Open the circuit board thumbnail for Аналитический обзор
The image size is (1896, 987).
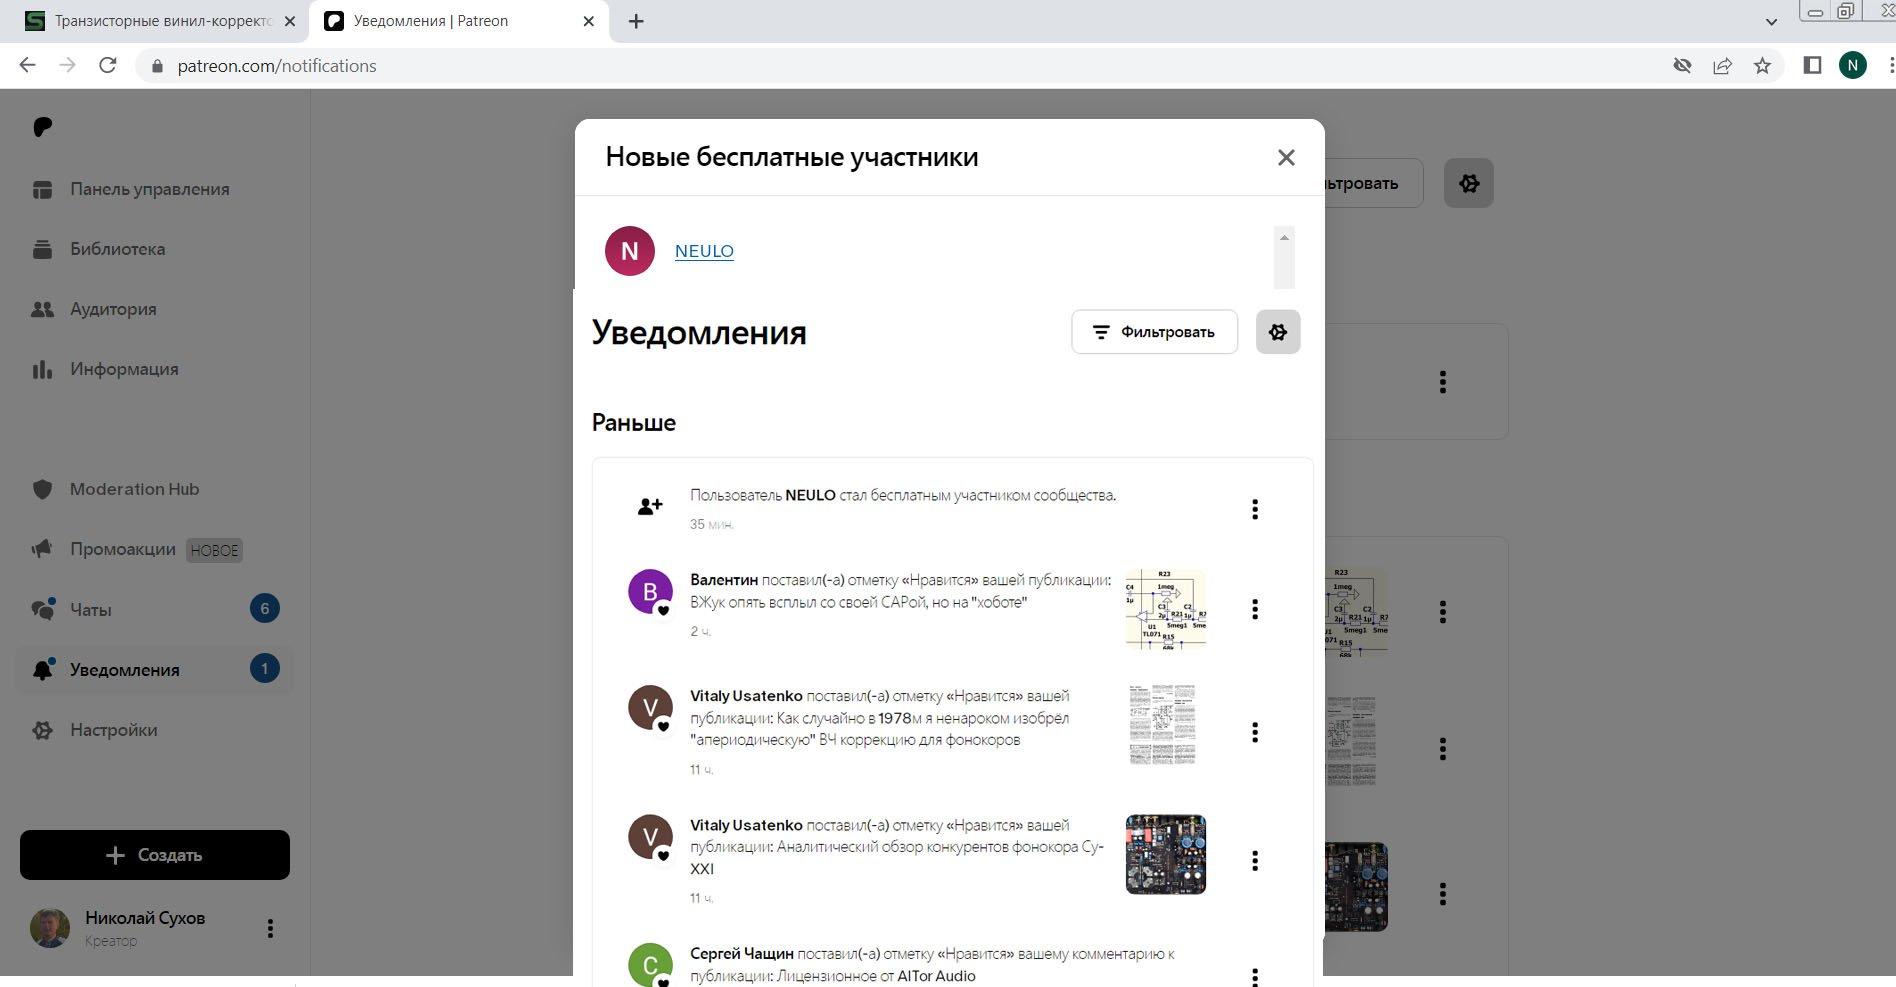(1166, 854)
